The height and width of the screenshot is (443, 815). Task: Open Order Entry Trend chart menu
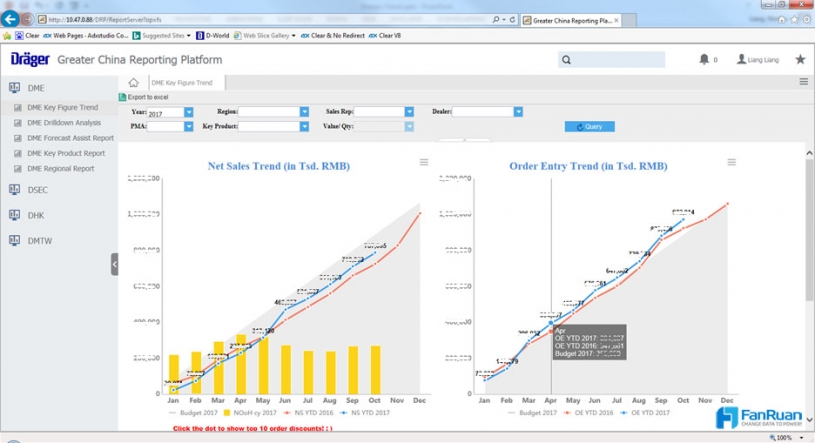coord(731,162)
